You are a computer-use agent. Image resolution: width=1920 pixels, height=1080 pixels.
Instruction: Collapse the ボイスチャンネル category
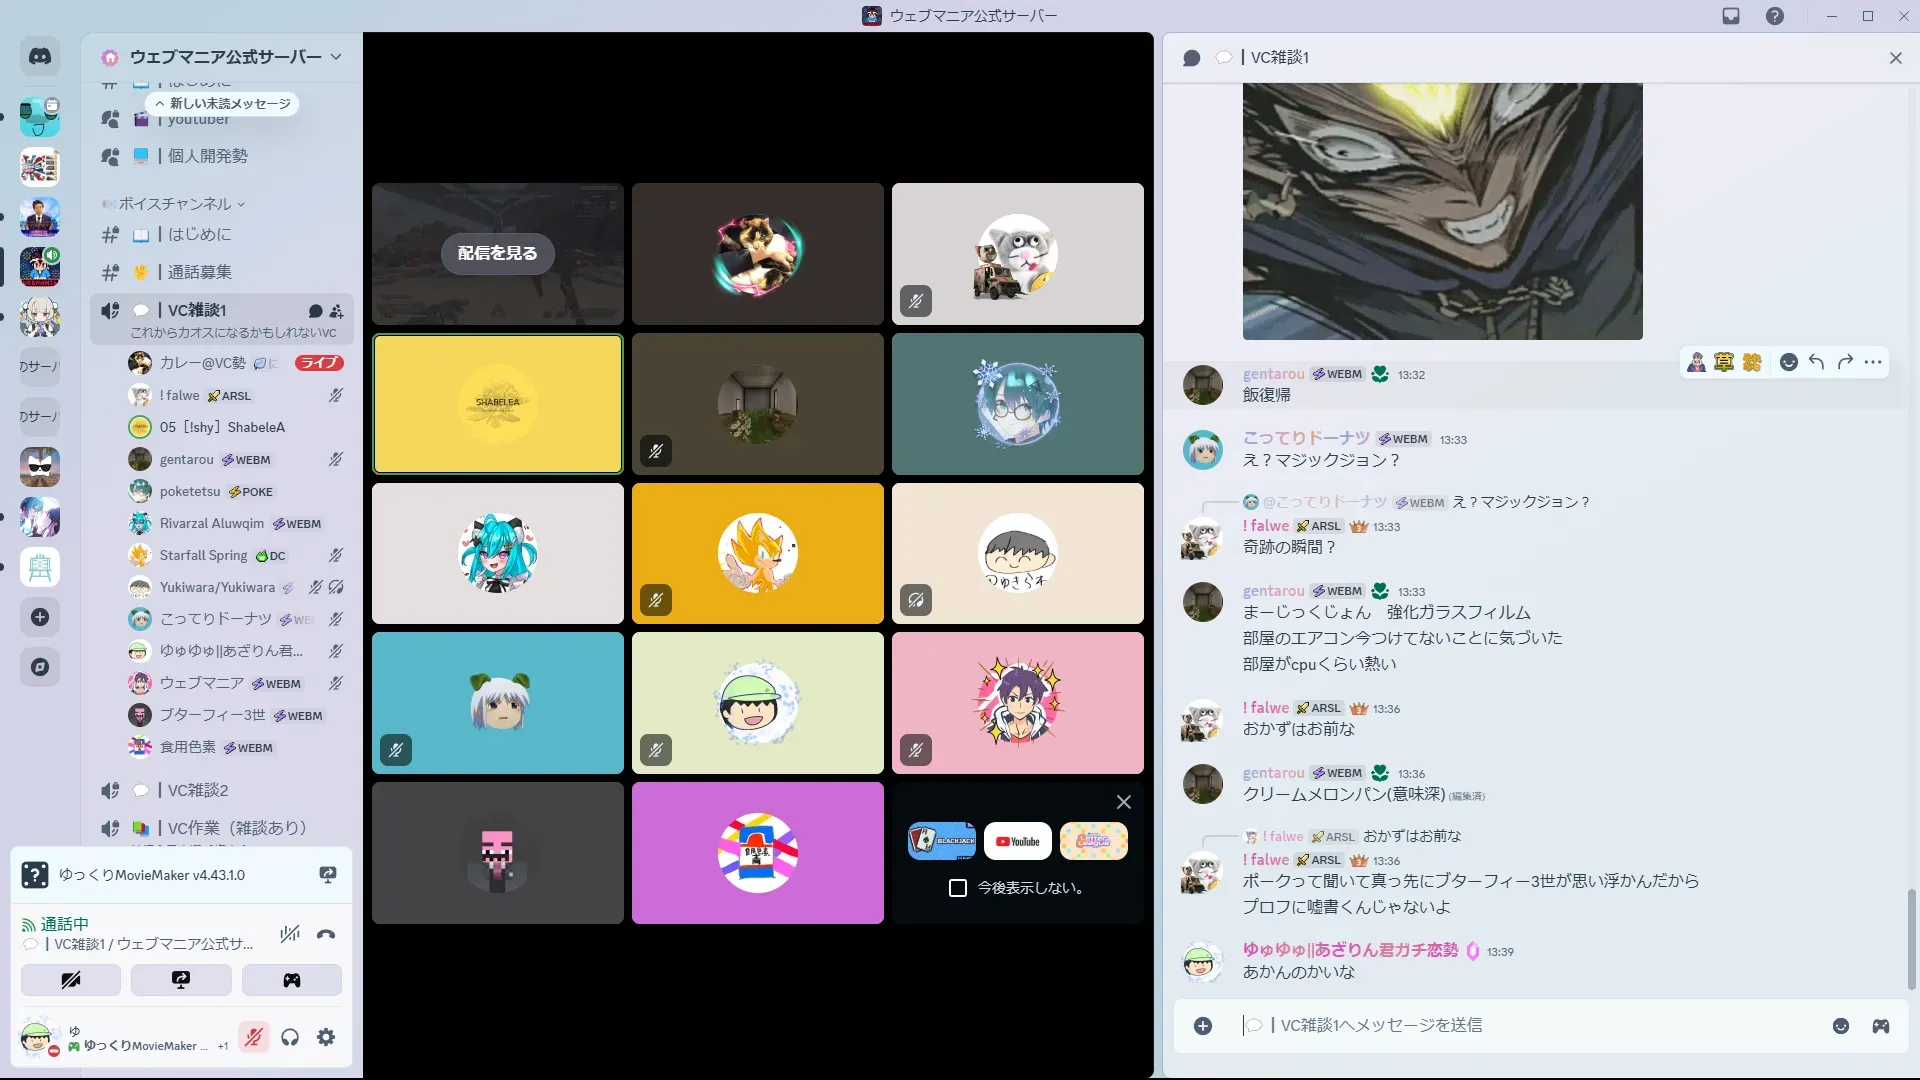pos(175,204)
